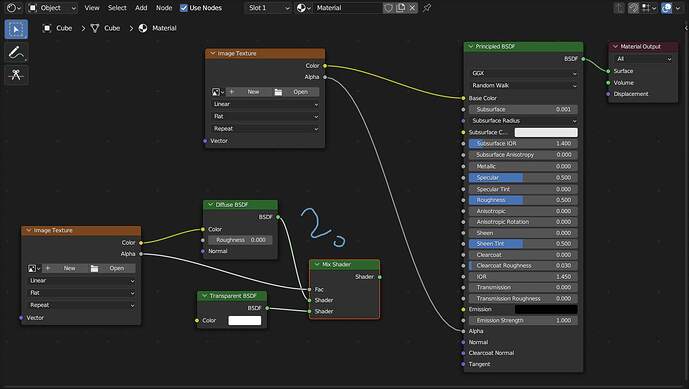689x389 pixels.
Task: Click Diffuse BSDF Roughness slider
Action: (240, 240)
